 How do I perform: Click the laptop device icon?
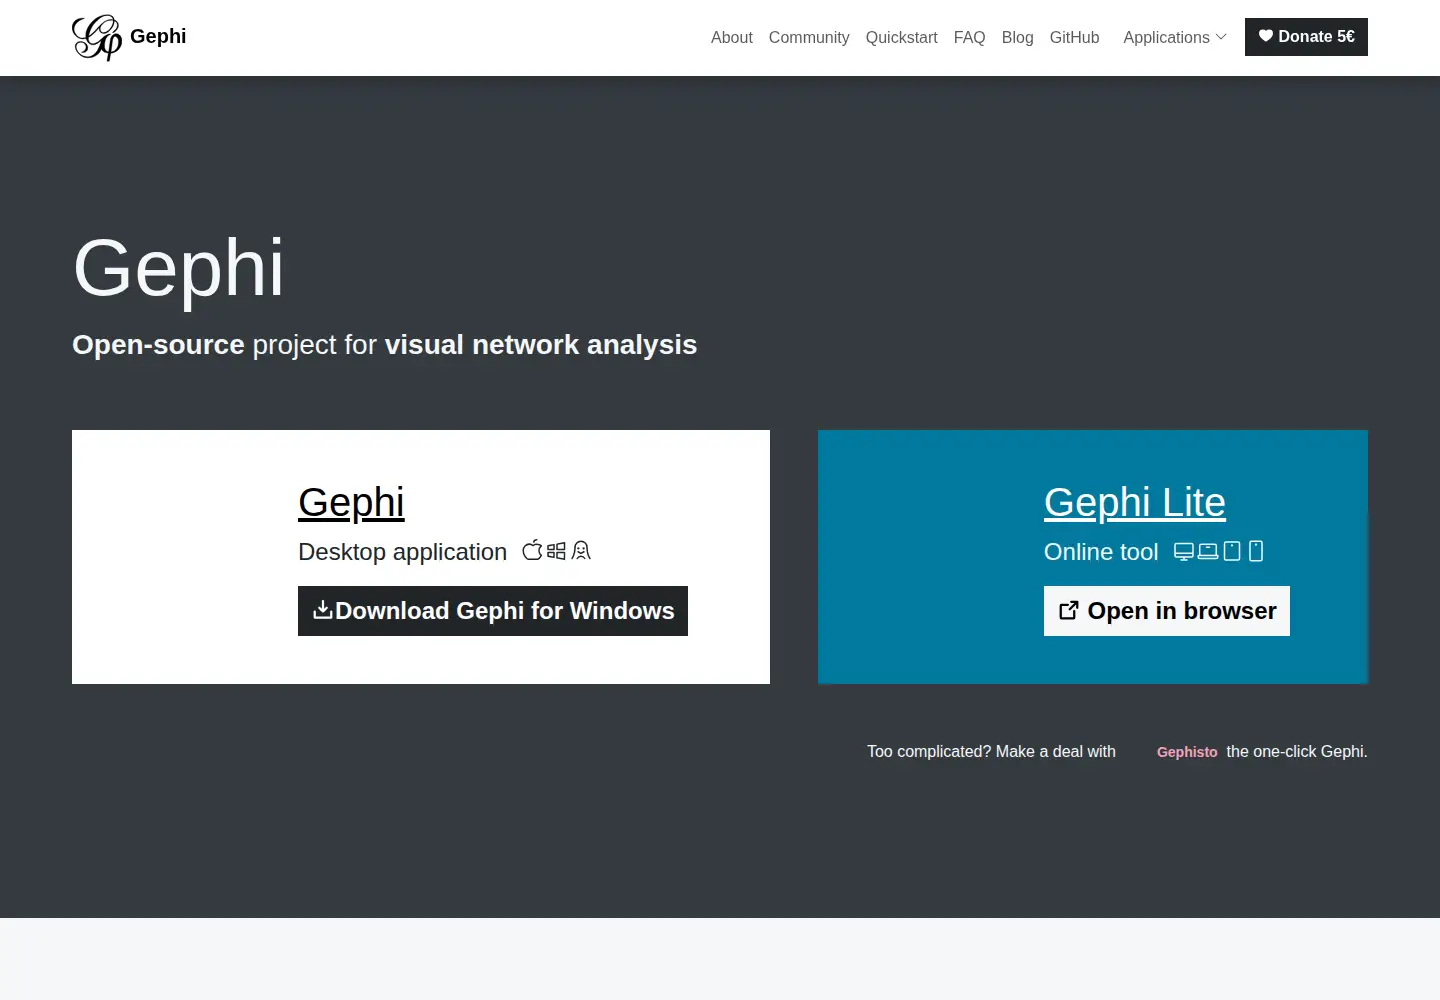(x=1208, y=551)
